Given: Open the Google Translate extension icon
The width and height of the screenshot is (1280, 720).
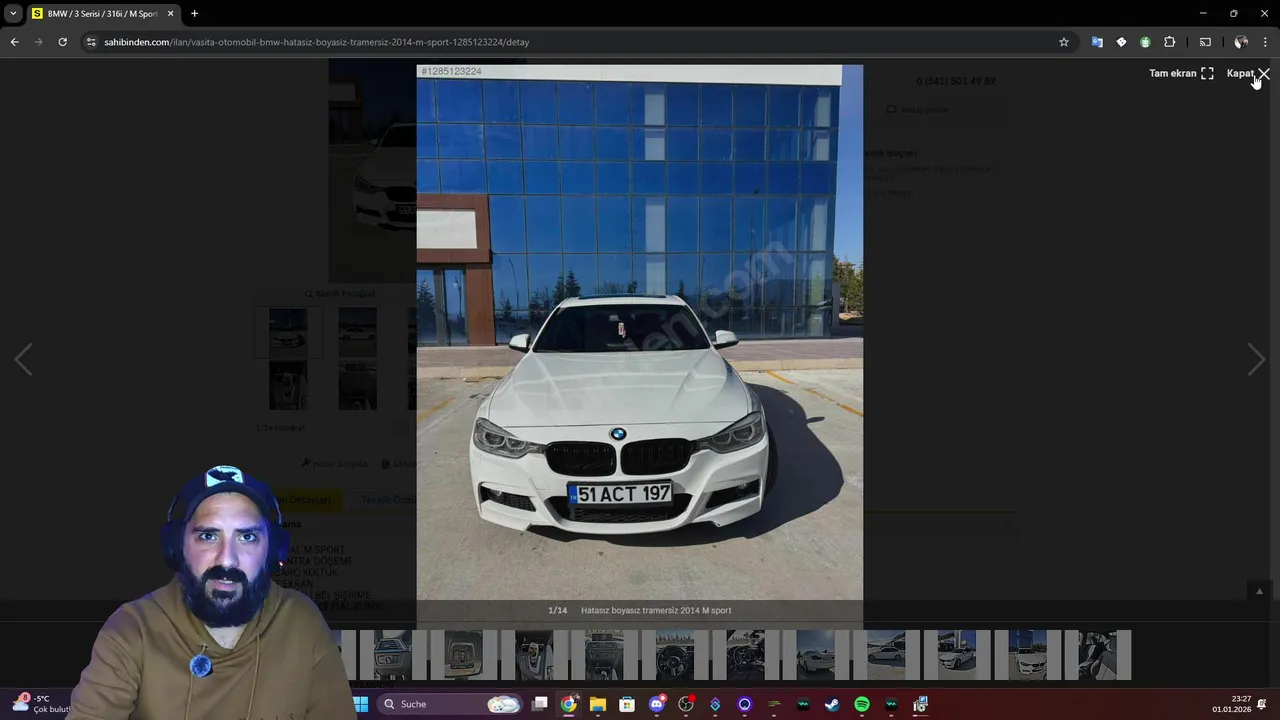Looking at the screenshot, I should [x=1097, y=42].
